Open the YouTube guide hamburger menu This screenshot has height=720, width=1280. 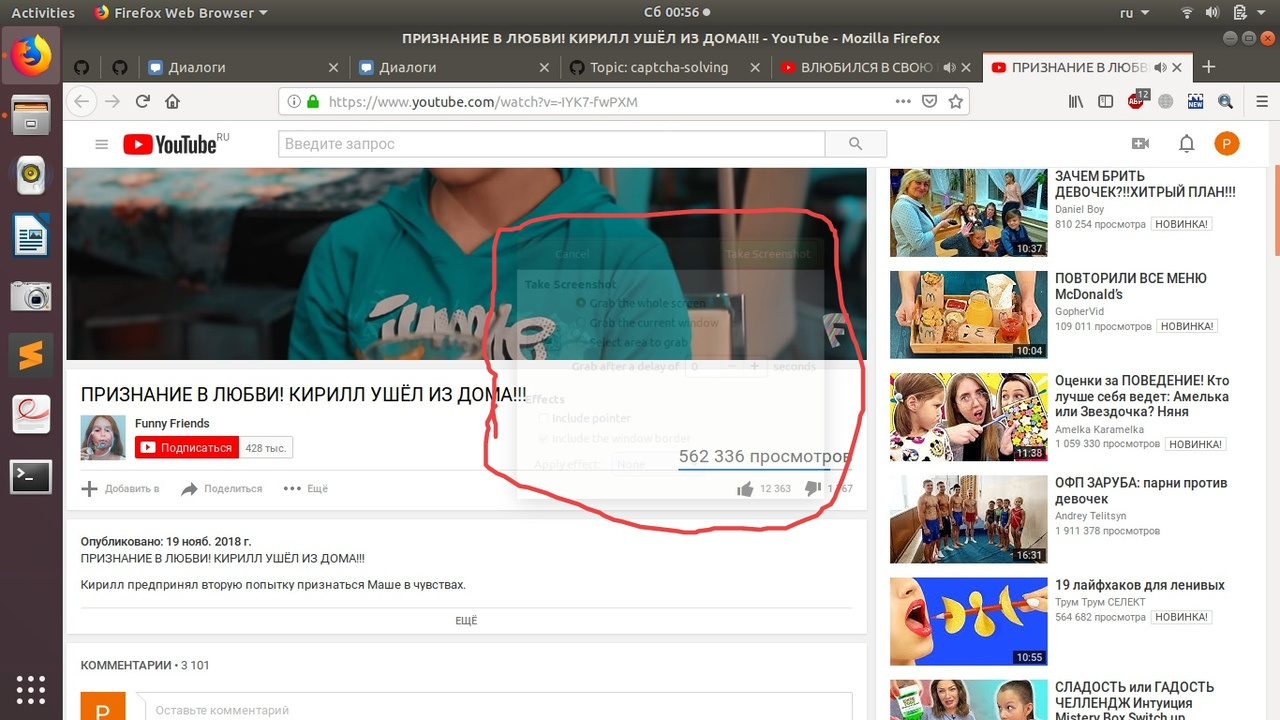[101, 144]
